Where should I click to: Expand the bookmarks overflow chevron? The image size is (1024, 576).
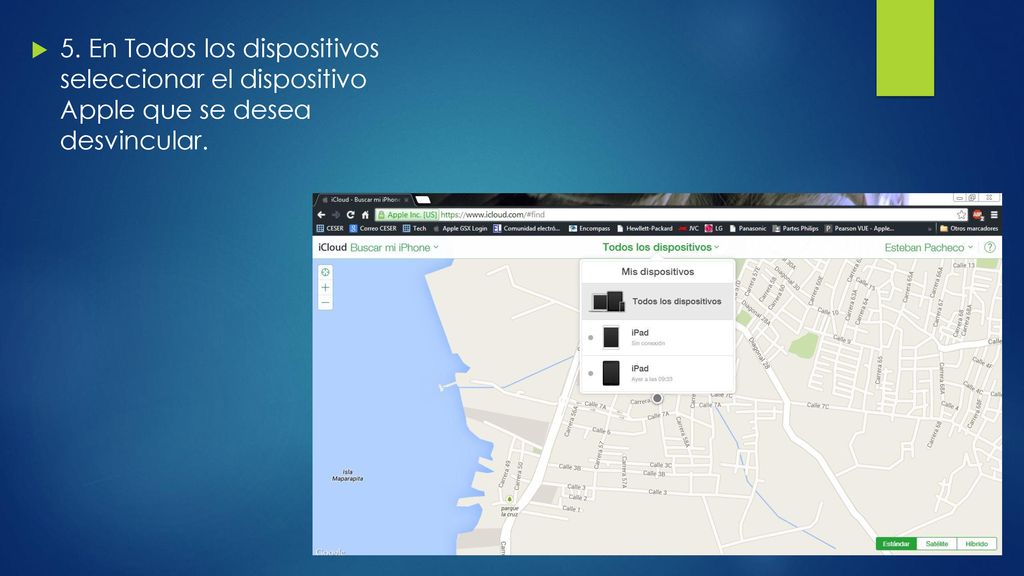tap(929, 229)
